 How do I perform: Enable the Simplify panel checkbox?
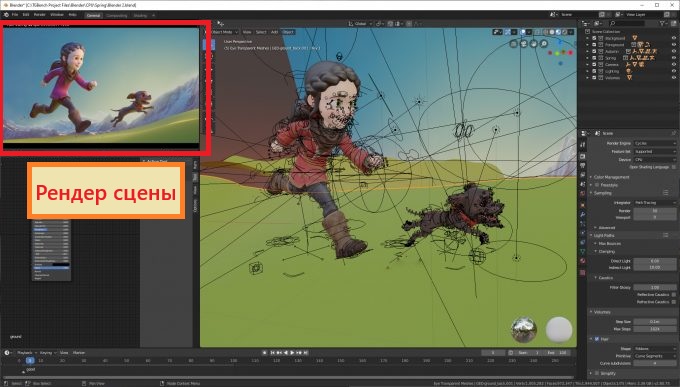[x=597, y=373]
